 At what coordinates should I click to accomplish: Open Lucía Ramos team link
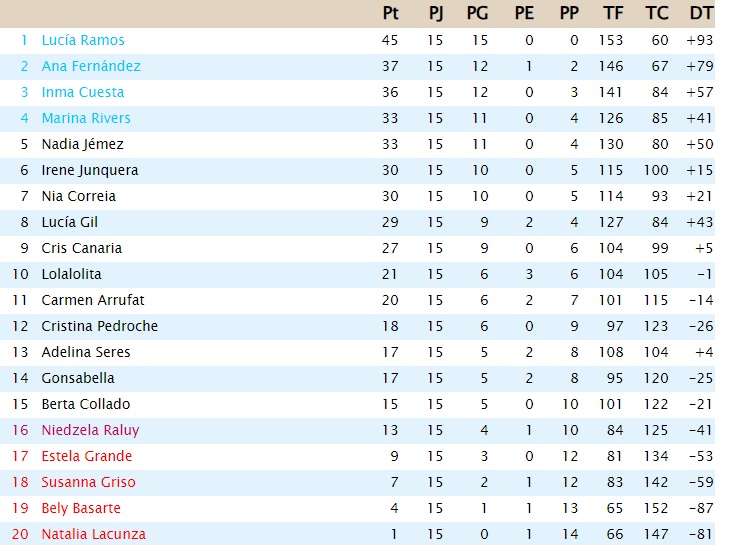click(x=83, y=40)
